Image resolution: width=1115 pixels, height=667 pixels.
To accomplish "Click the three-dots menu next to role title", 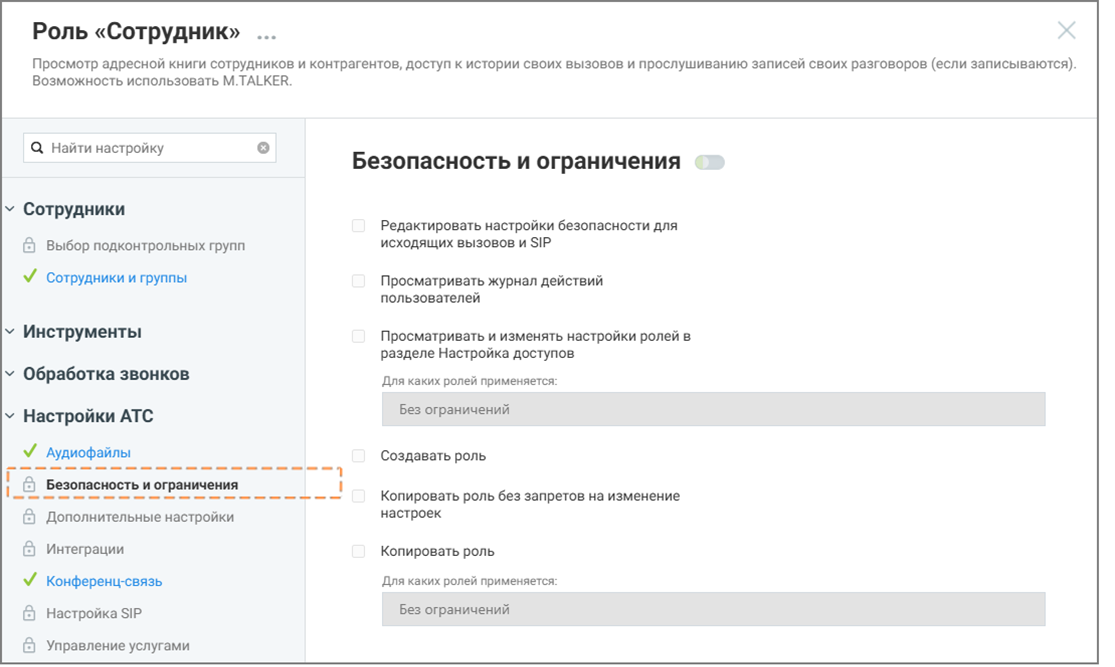I will [267, 36].
